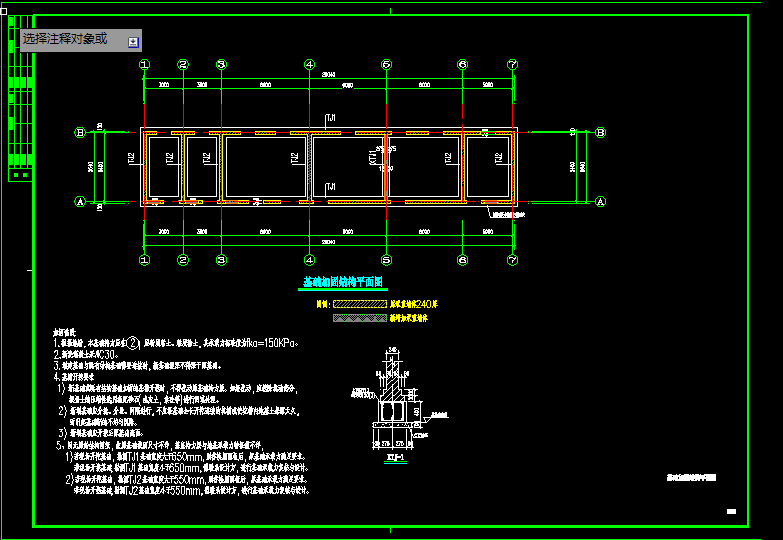Click the left axis bubble A
The image size is (783, 540).
pyautogui.click(x=80, y=201)
